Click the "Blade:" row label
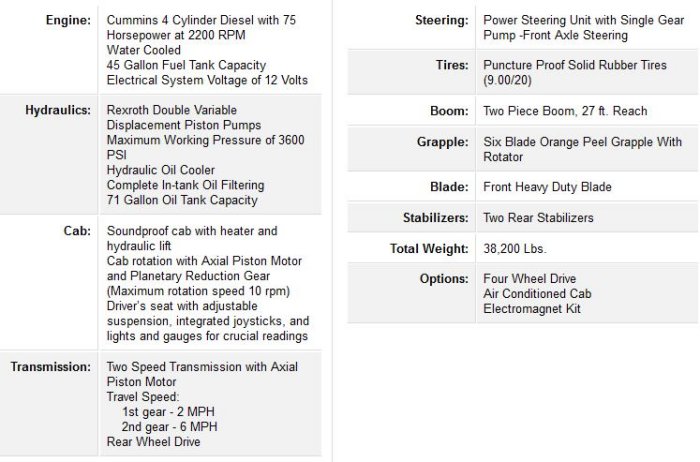 coord(448,187)
